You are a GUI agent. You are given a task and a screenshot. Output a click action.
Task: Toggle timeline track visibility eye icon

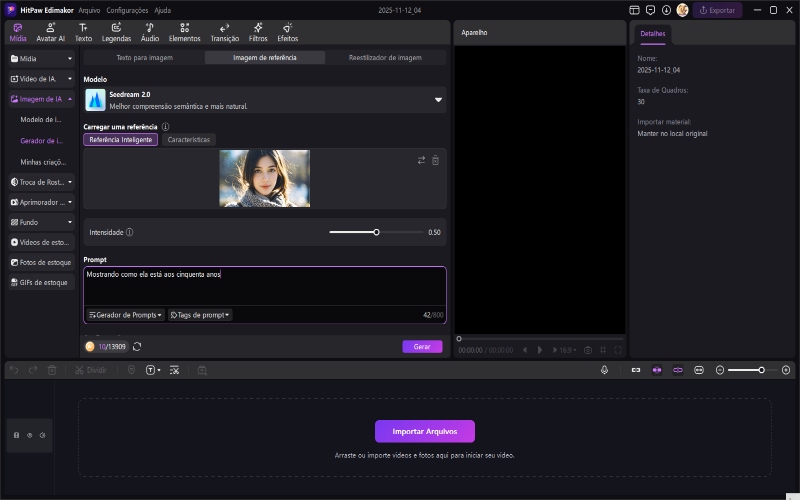[29, 435]
